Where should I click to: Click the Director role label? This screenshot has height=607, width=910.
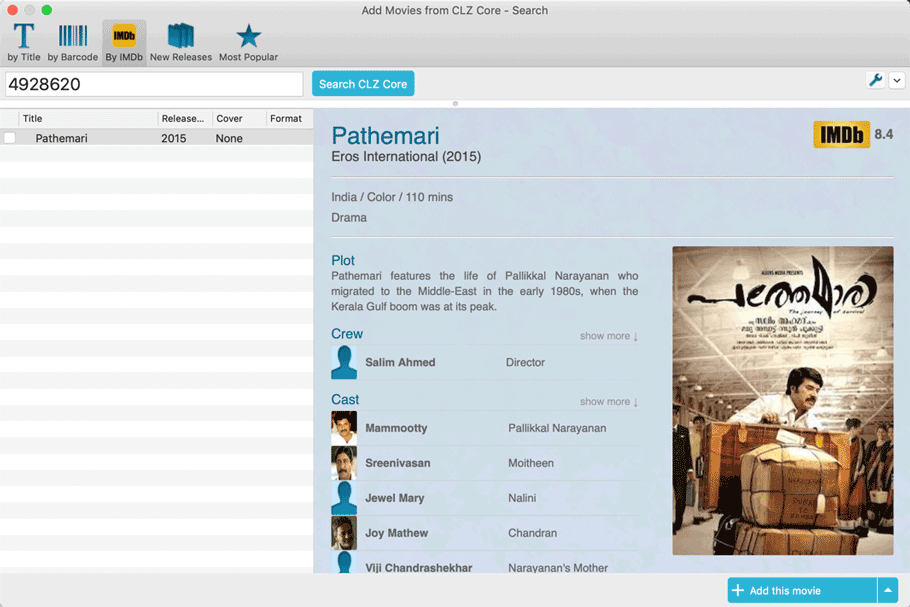[x=525, y=362]
